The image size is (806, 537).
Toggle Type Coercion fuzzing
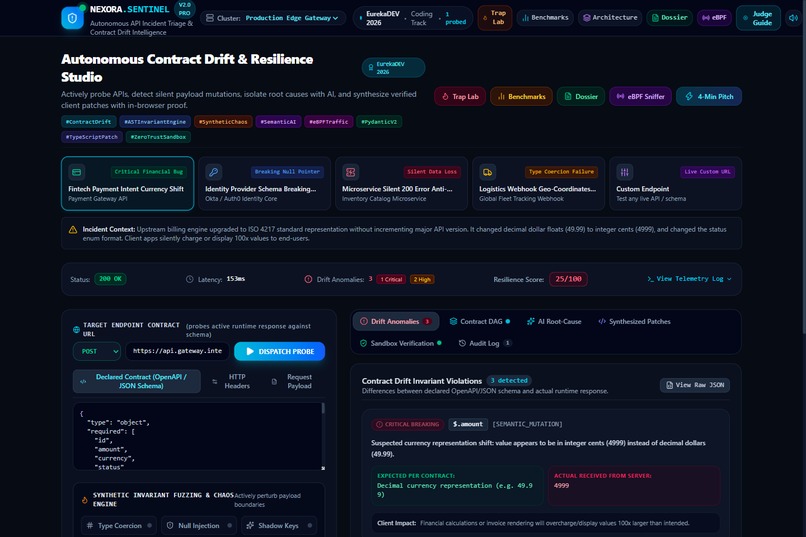coord(119,526)
